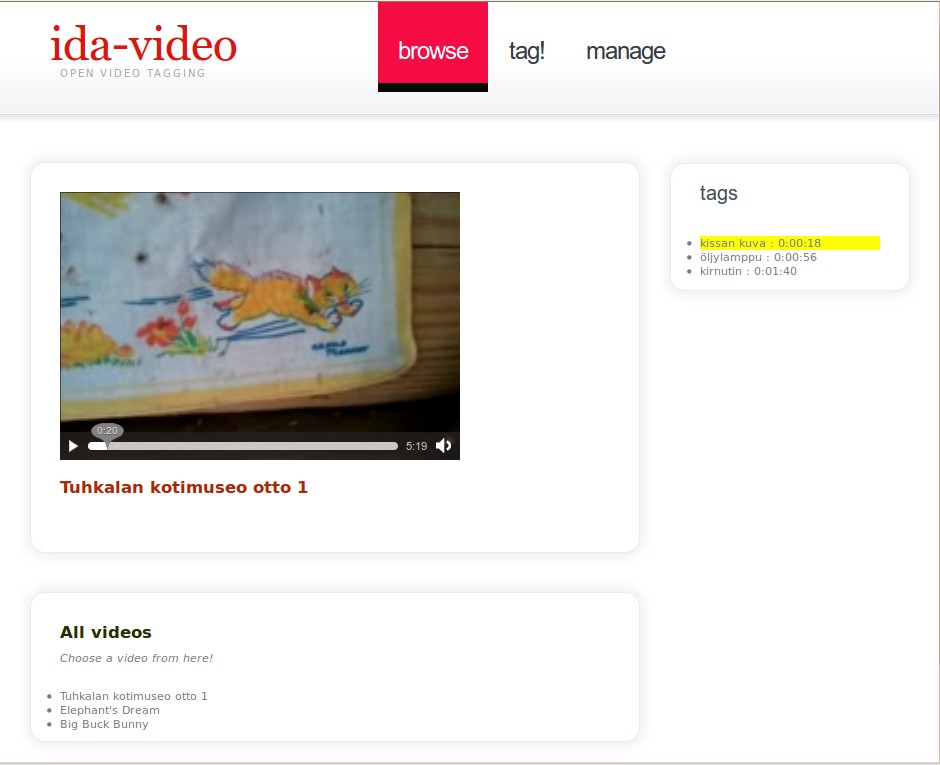Mute audio using the speaker icon
940x765 pixels.
[444, 446]
